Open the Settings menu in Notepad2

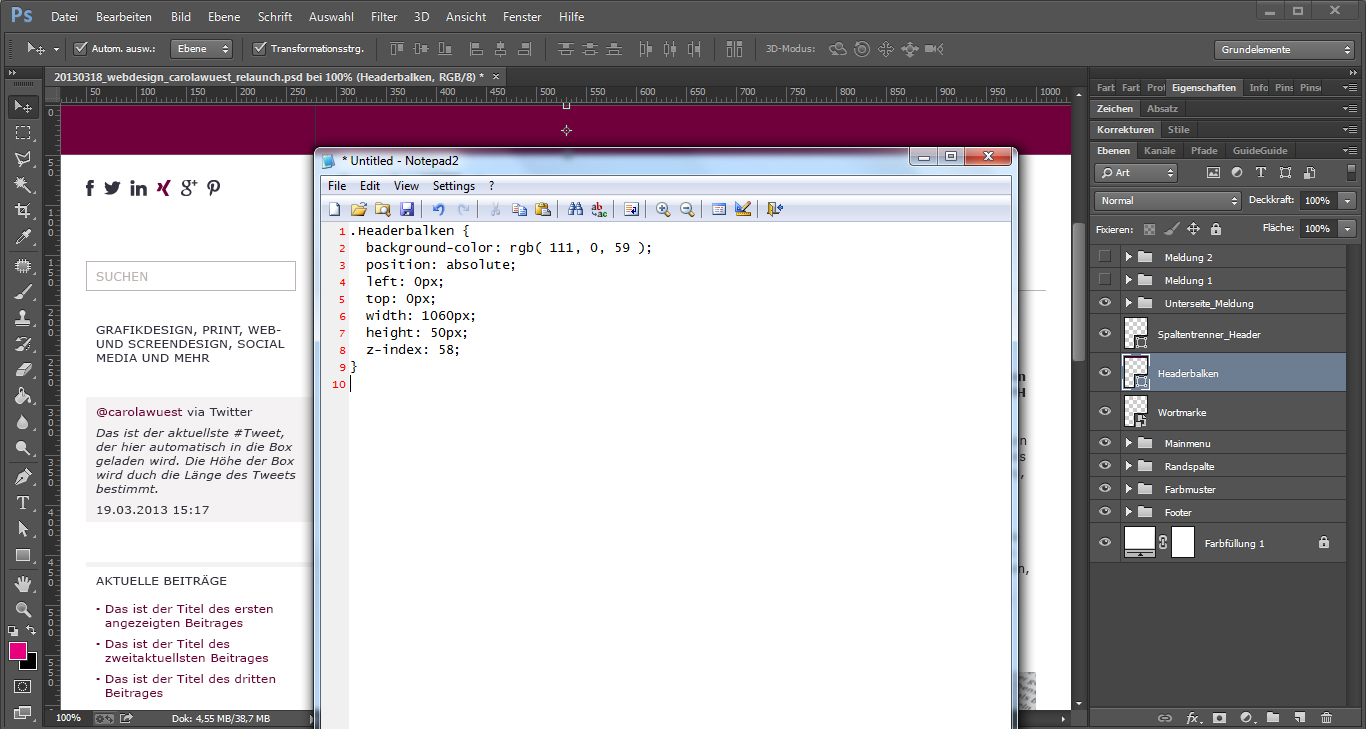click(454, 186)
